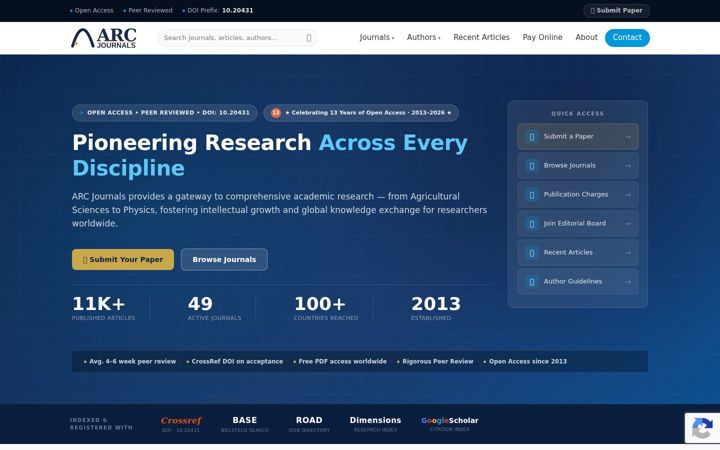Click the search magnifier icon in search box
The height and width of the screenshot is (450, 720).
point(309,38)
